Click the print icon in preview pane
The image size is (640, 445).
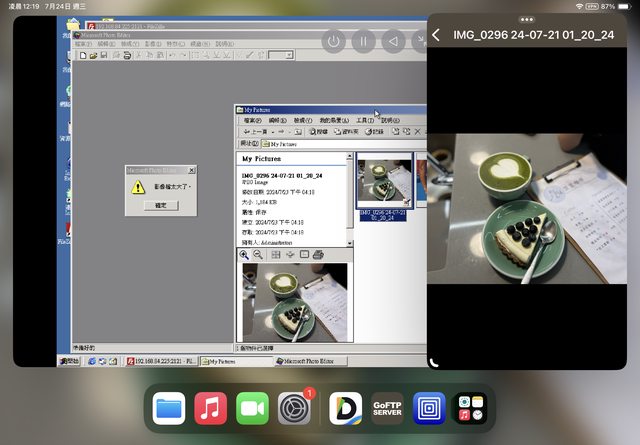coord(318,255)
